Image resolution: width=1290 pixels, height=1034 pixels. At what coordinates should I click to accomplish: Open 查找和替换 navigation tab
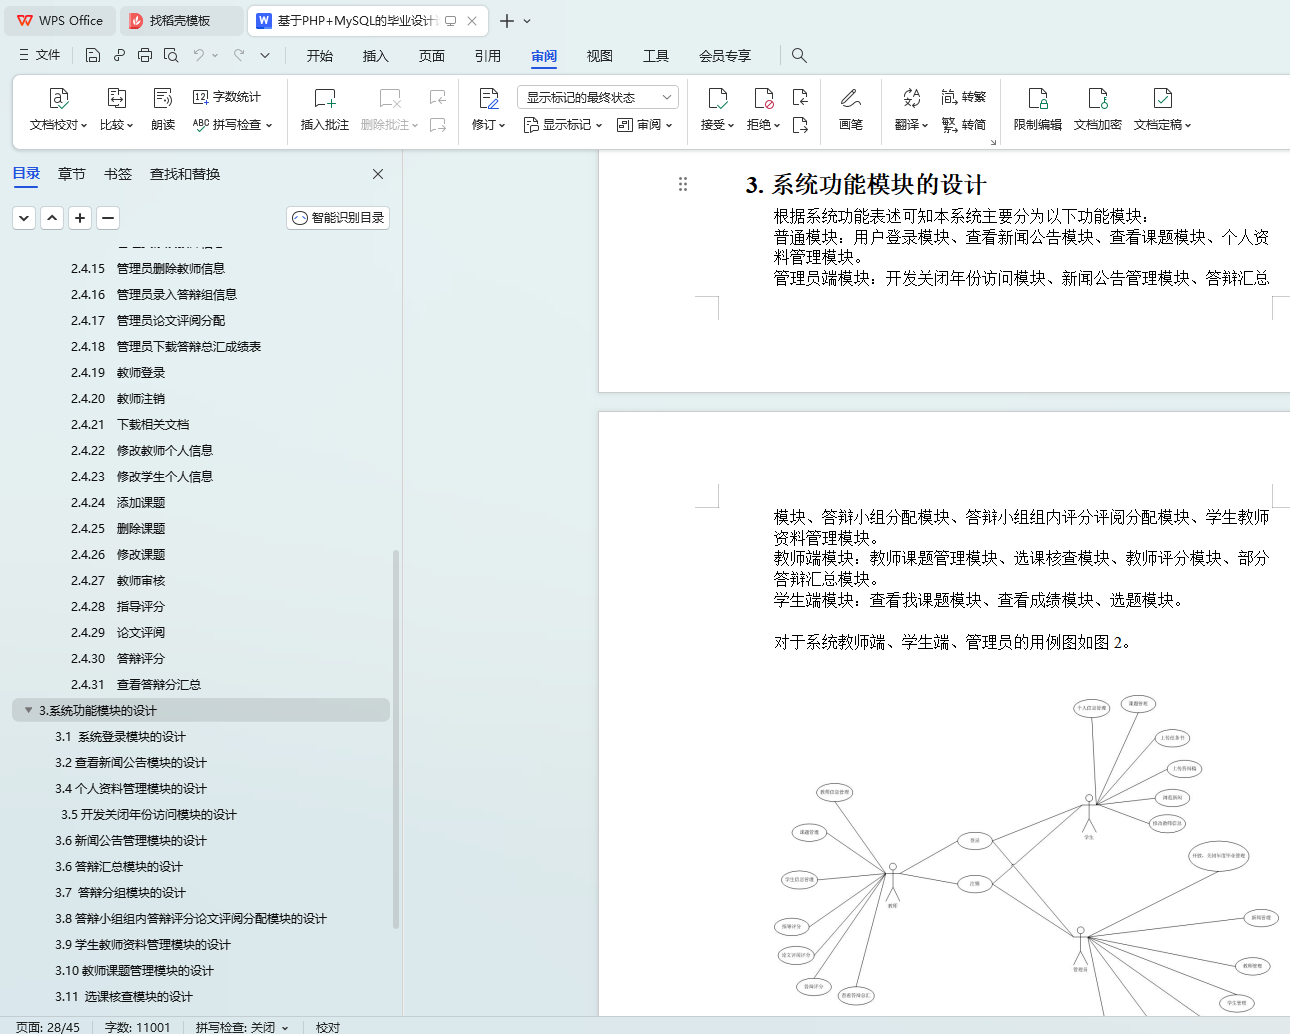pyautogui.click(x=185, y=174)
